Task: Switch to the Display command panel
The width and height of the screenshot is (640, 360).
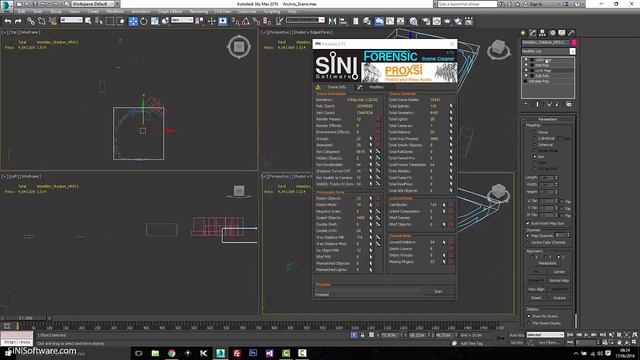Action: 562,33
